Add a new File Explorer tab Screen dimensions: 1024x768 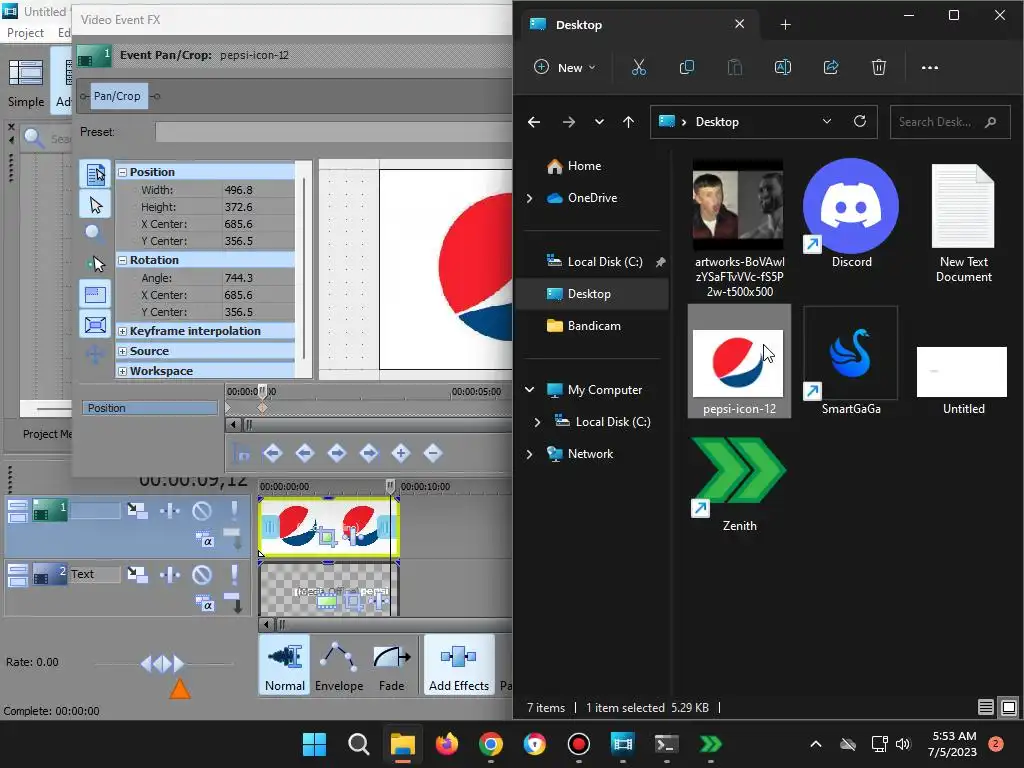786,25
